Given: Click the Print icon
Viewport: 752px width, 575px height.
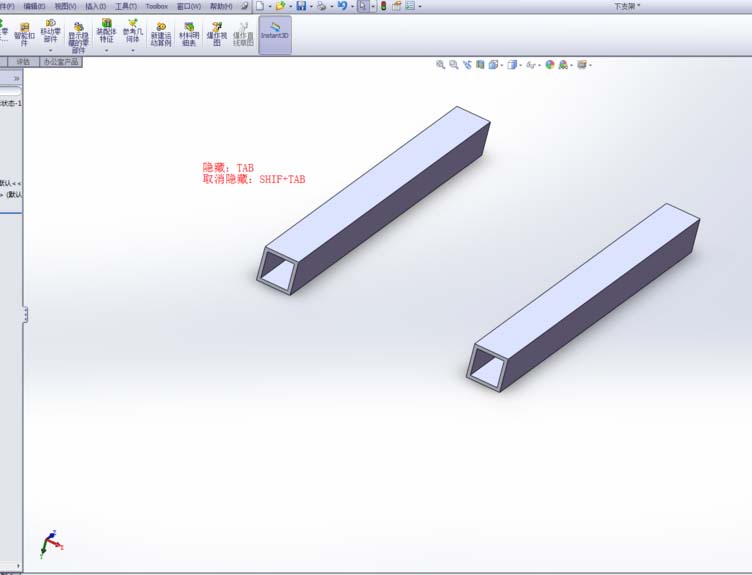Looking at the screenshot, I should [321, 6].
